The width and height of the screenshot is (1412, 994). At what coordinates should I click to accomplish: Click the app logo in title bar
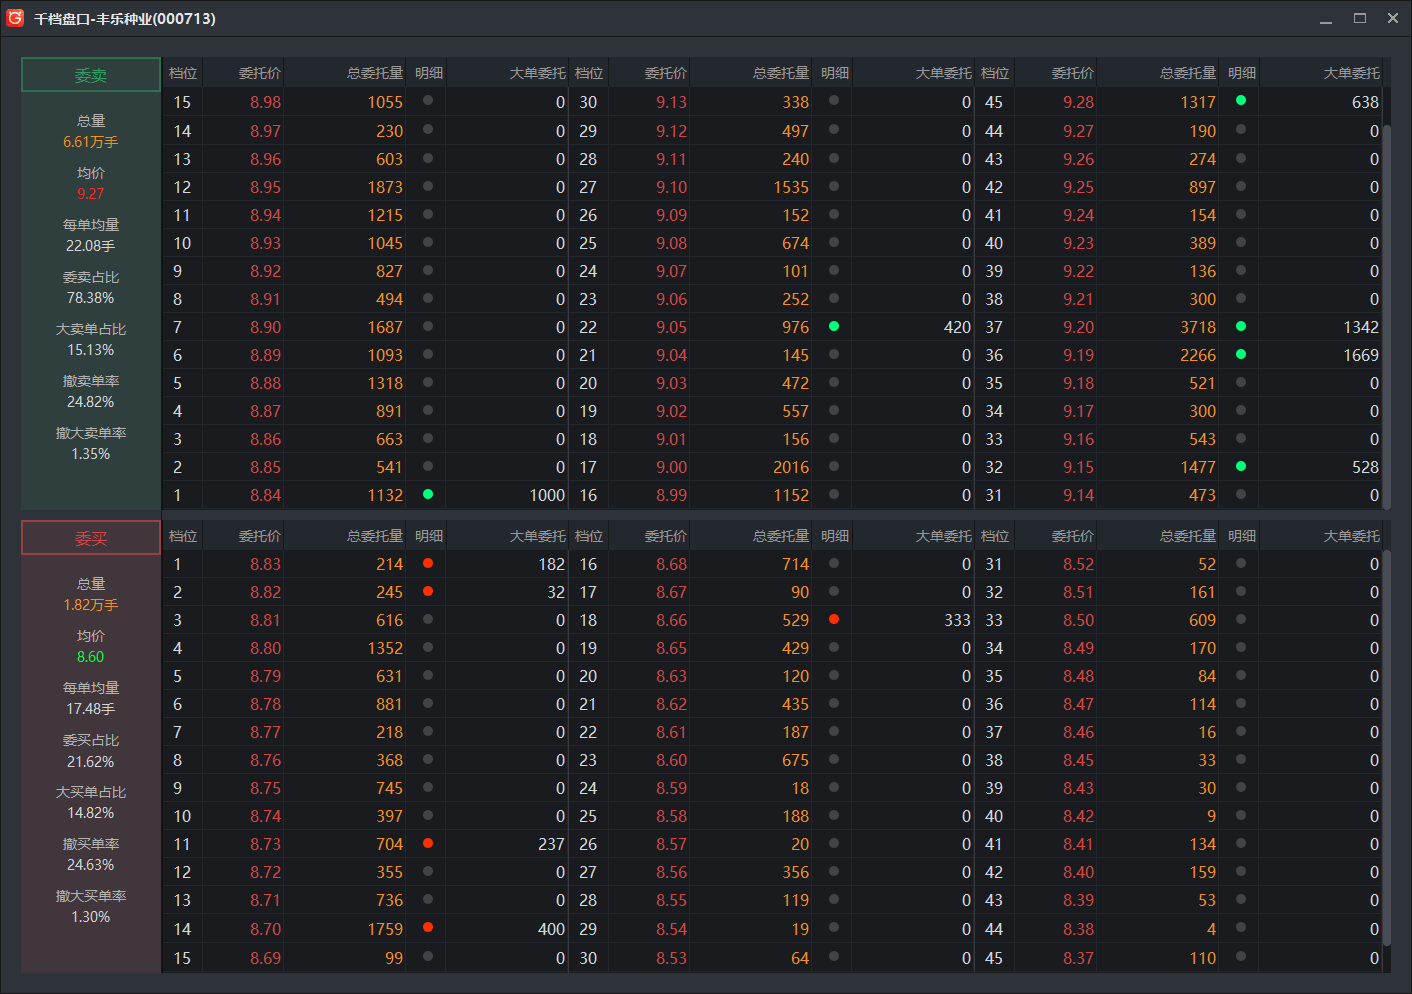pos(15,18)
